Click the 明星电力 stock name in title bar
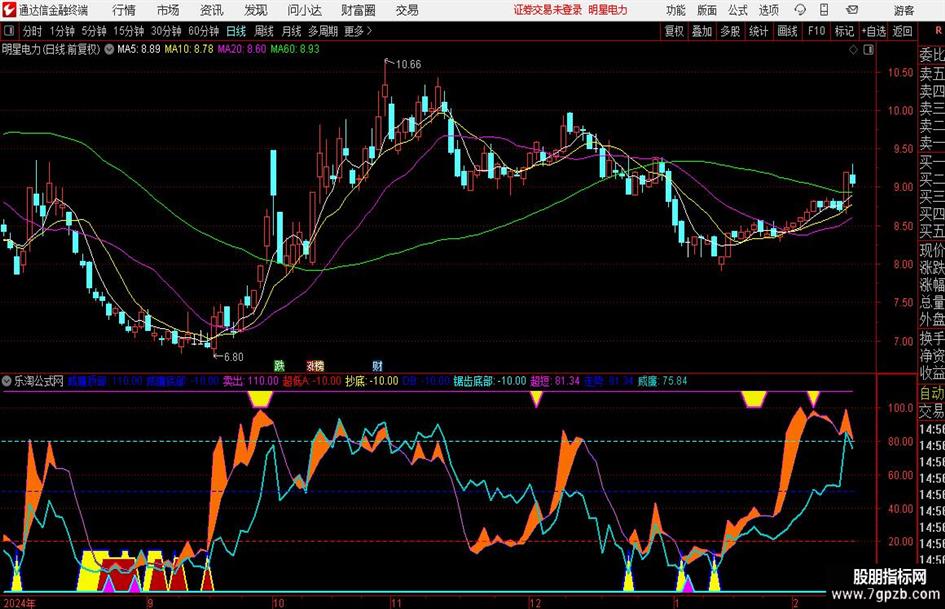 pyautogui.click(x=608, y=10)
